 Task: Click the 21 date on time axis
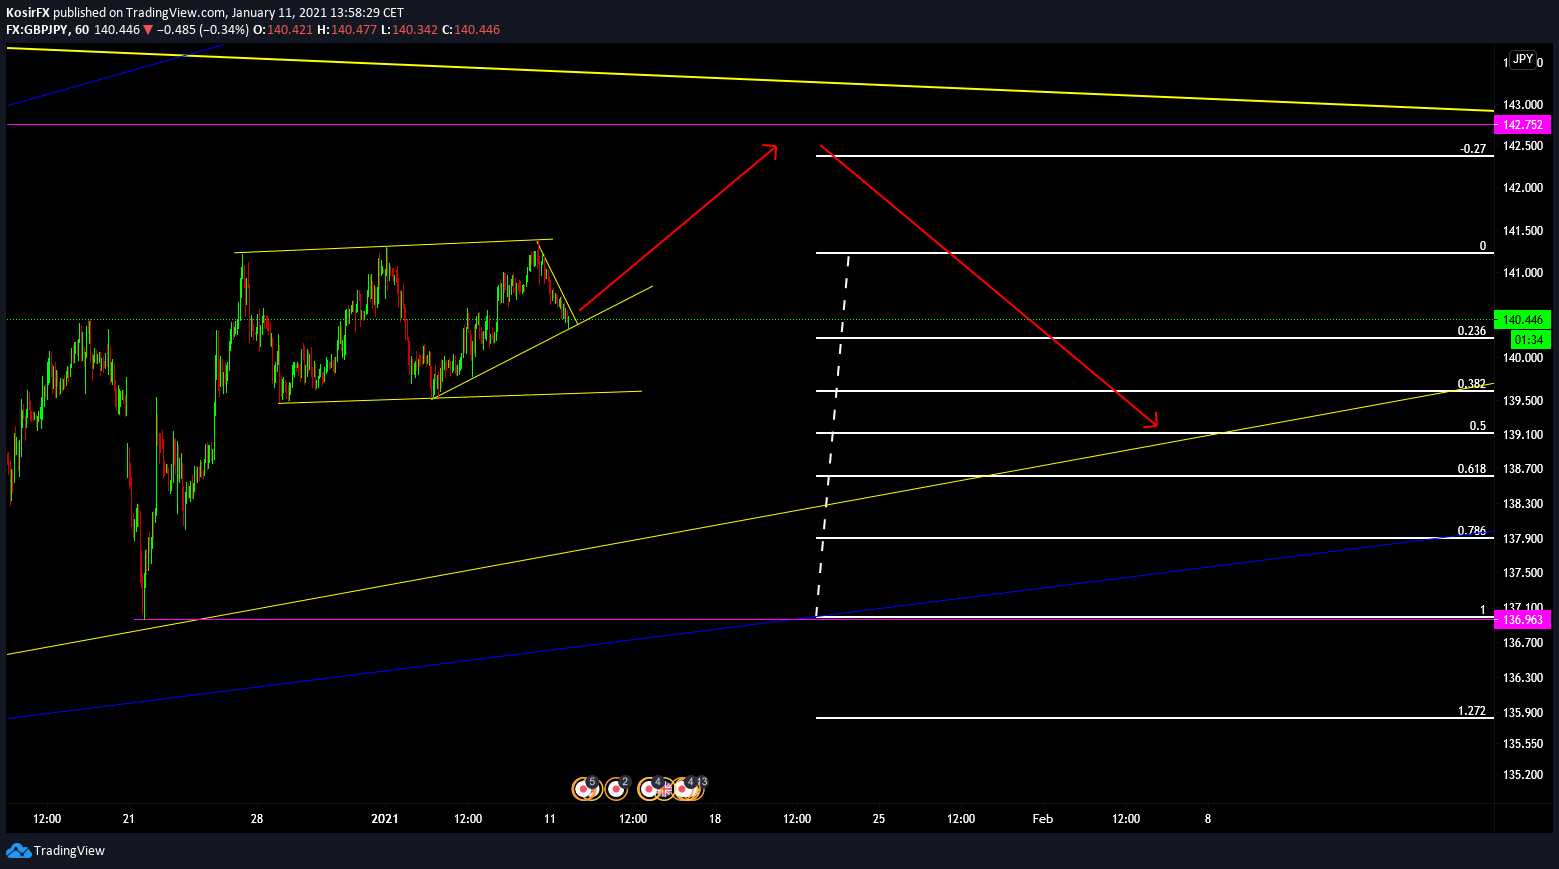pyautogui.click(x=129, y=819)
